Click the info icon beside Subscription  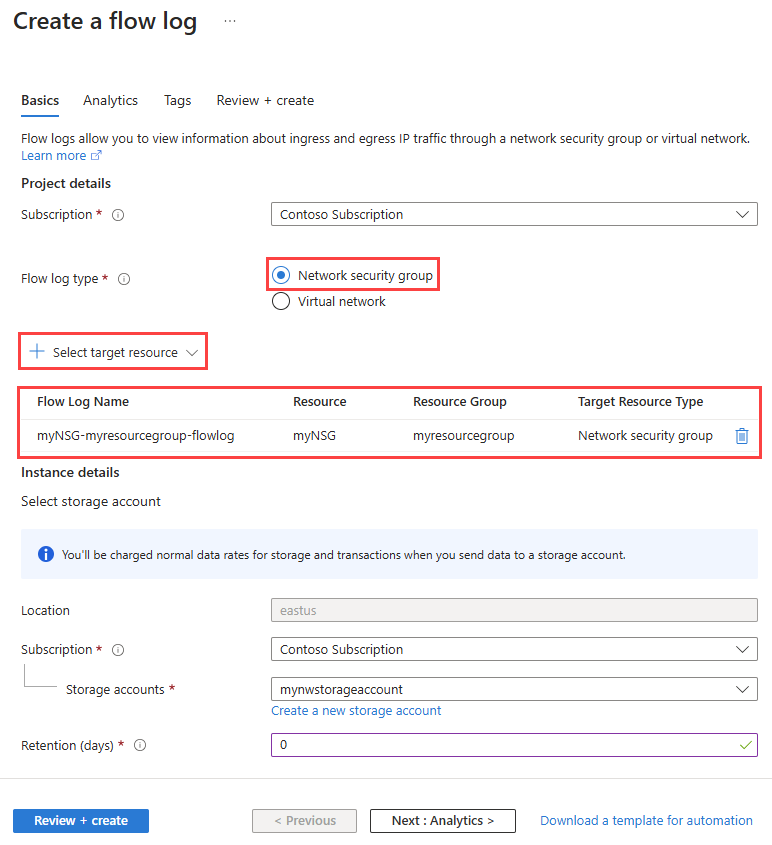click(x=117, y=214)
